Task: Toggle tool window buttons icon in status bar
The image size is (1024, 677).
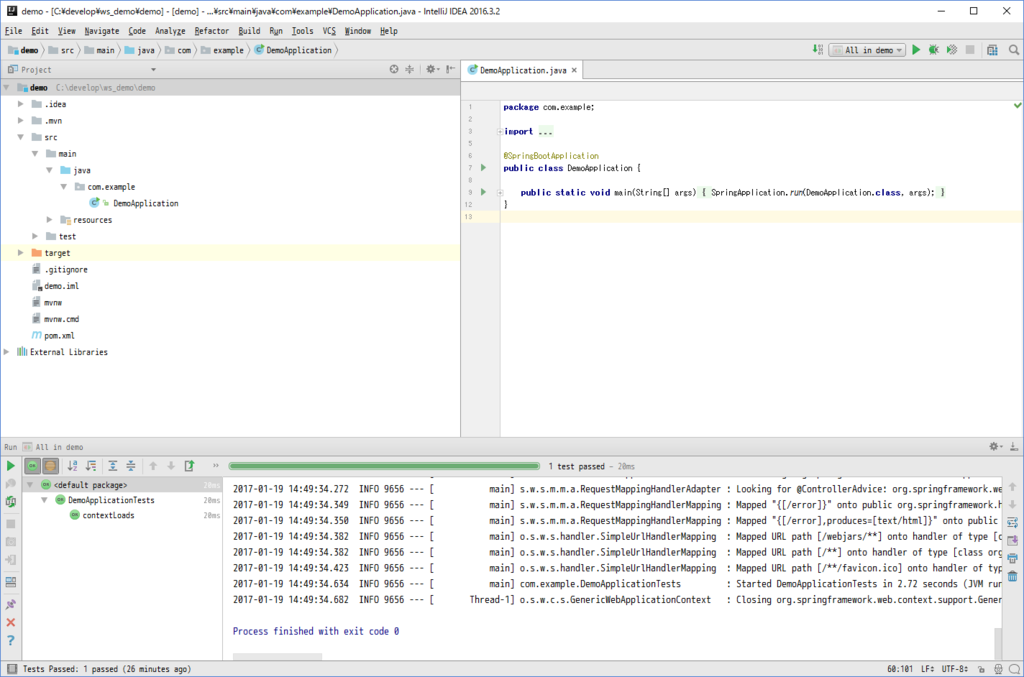Action: (x=12, y=669)
